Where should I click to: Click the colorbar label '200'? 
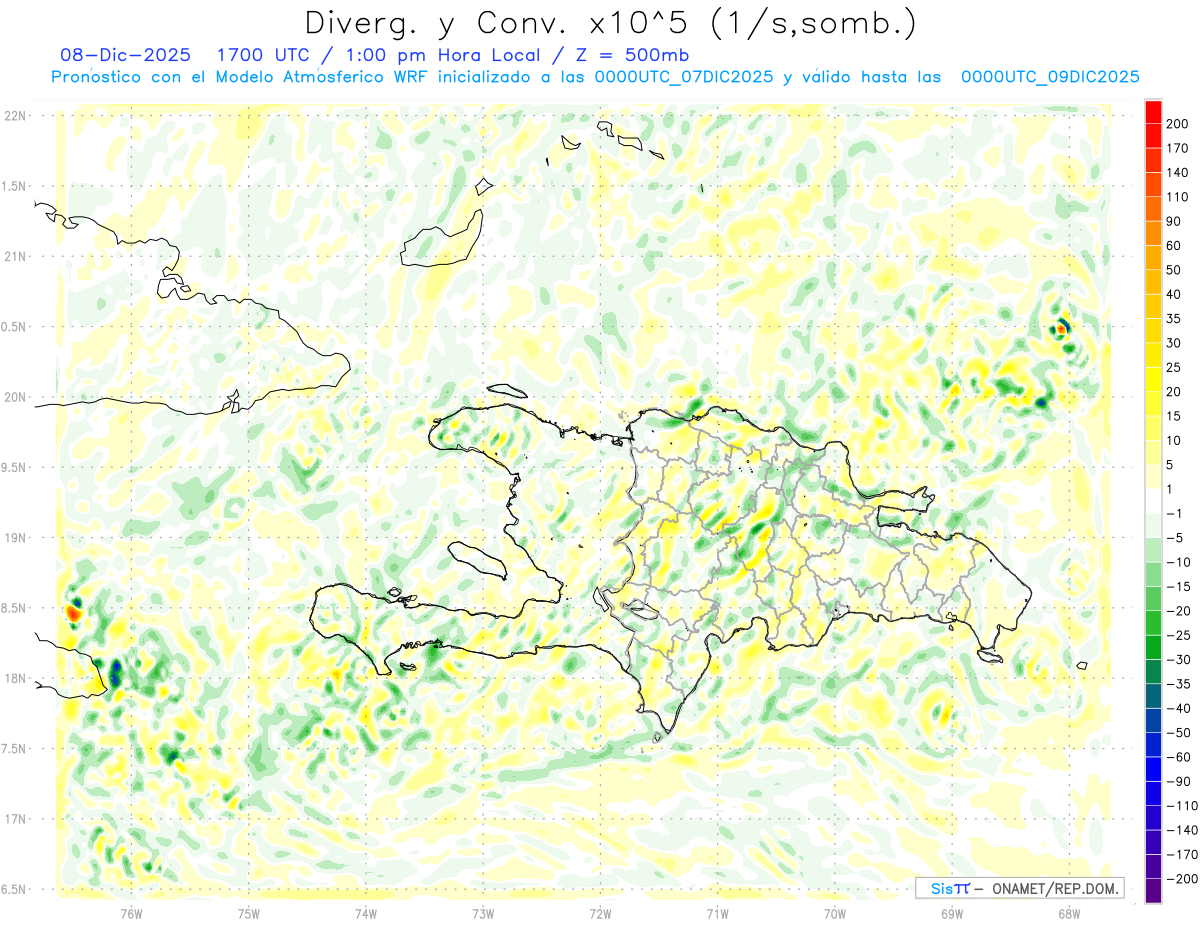click(1179, 123)
